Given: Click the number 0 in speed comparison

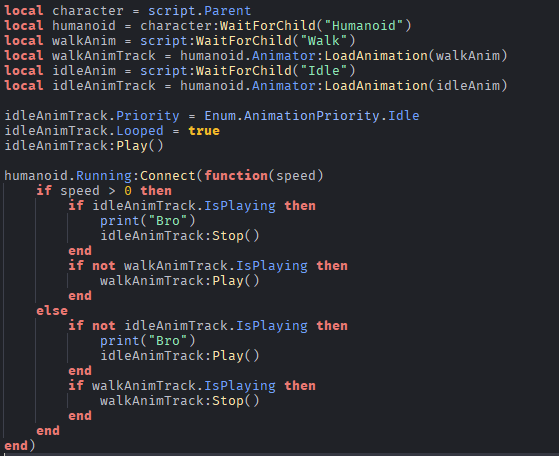Looking at the screenshot, I should (x=128, y=191).
